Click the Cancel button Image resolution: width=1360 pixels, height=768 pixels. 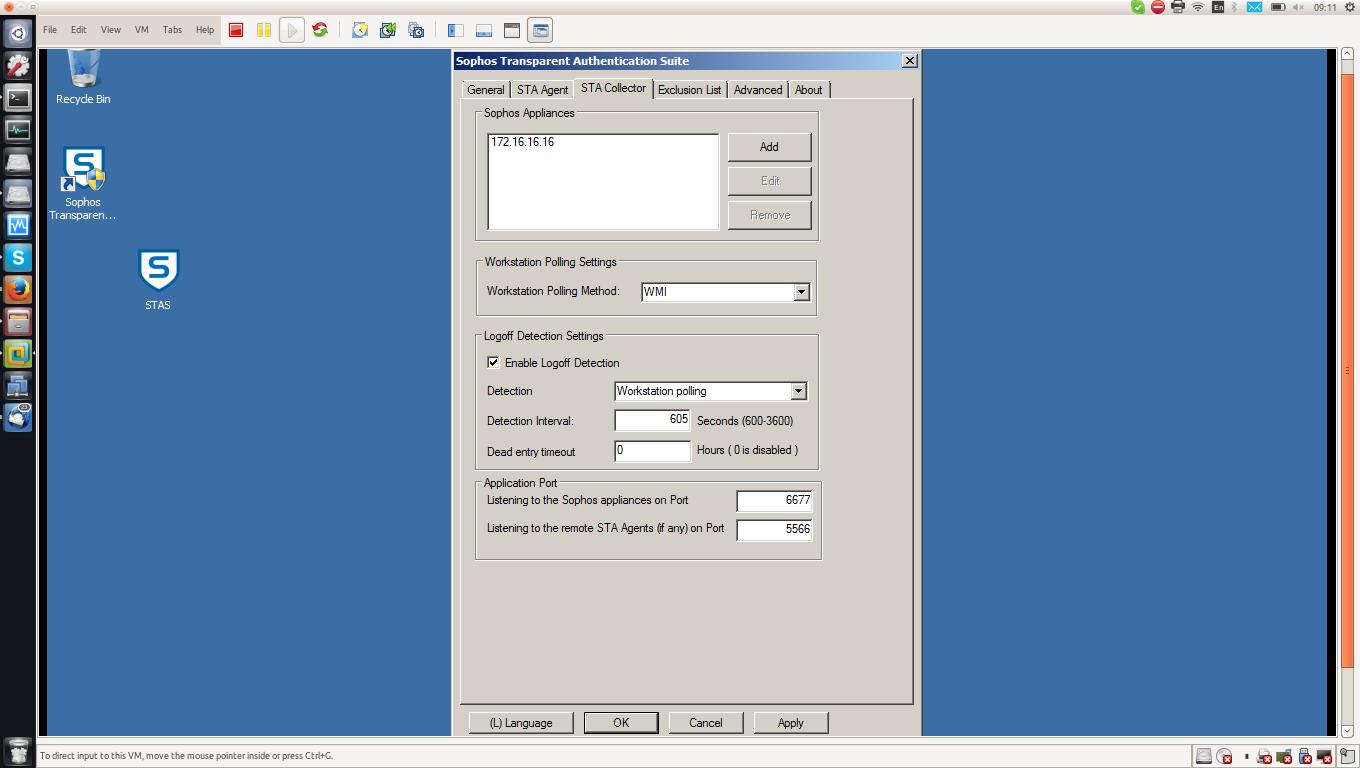705,723
